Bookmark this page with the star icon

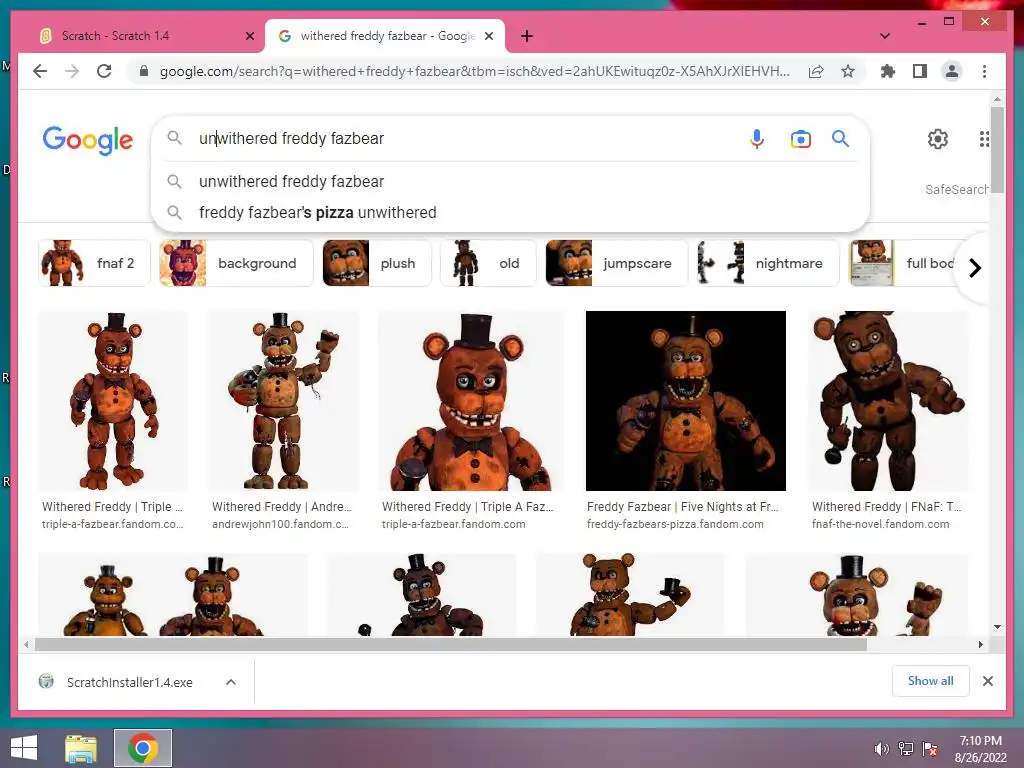[x=848, y=71]
